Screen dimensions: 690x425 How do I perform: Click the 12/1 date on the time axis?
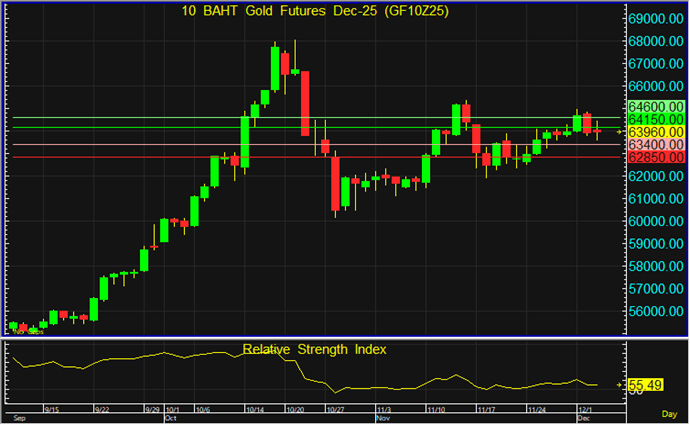tap(582, 410)
